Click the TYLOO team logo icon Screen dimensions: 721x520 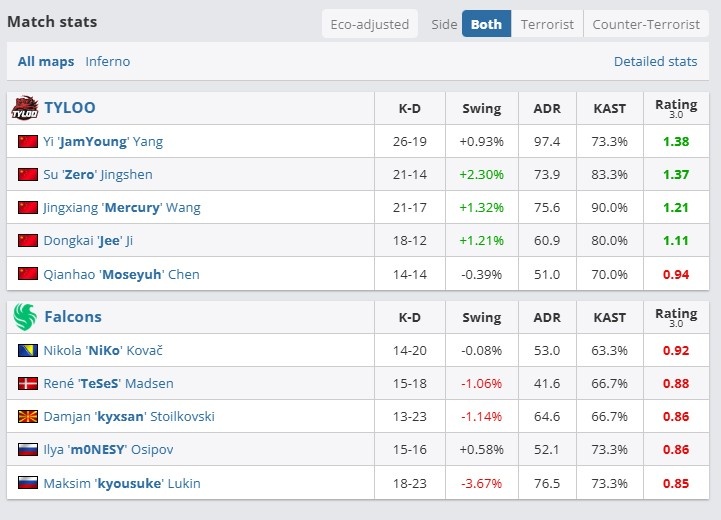pos(24,108)
